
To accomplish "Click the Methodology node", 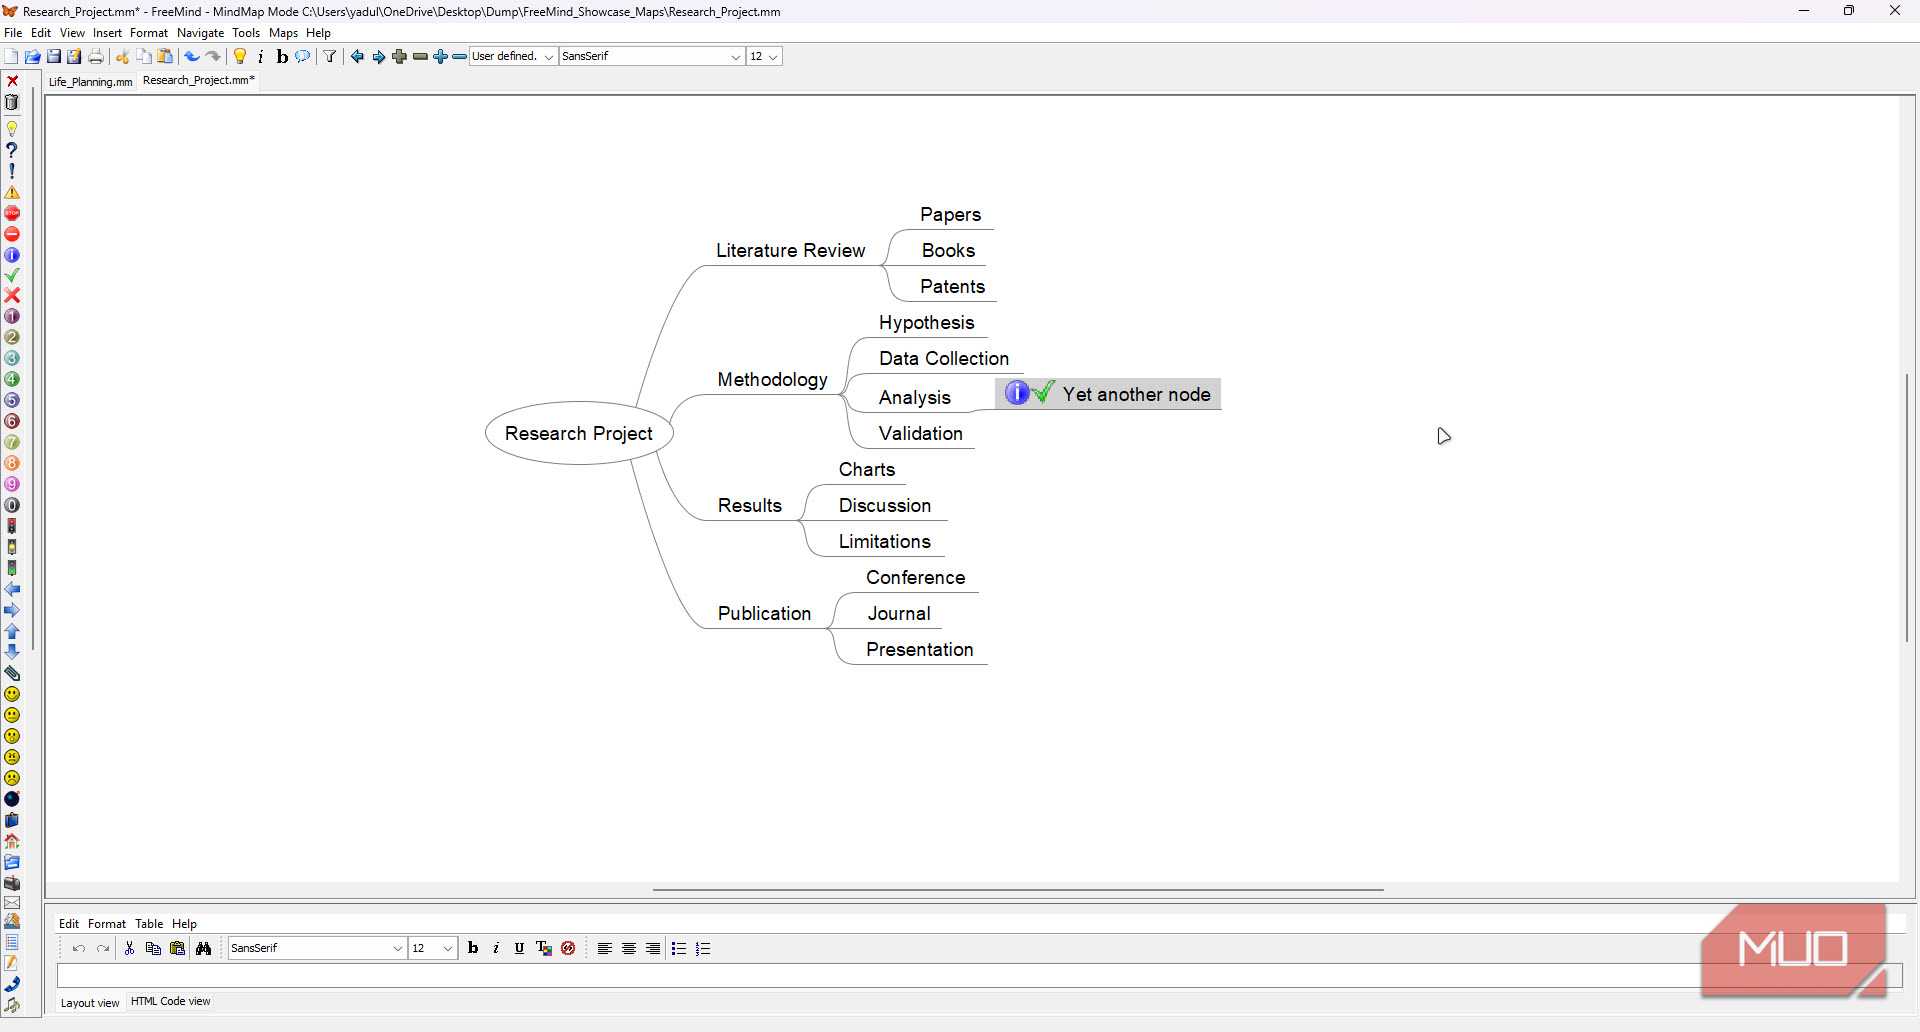I will pyautogui.click(x=772, y=380).
